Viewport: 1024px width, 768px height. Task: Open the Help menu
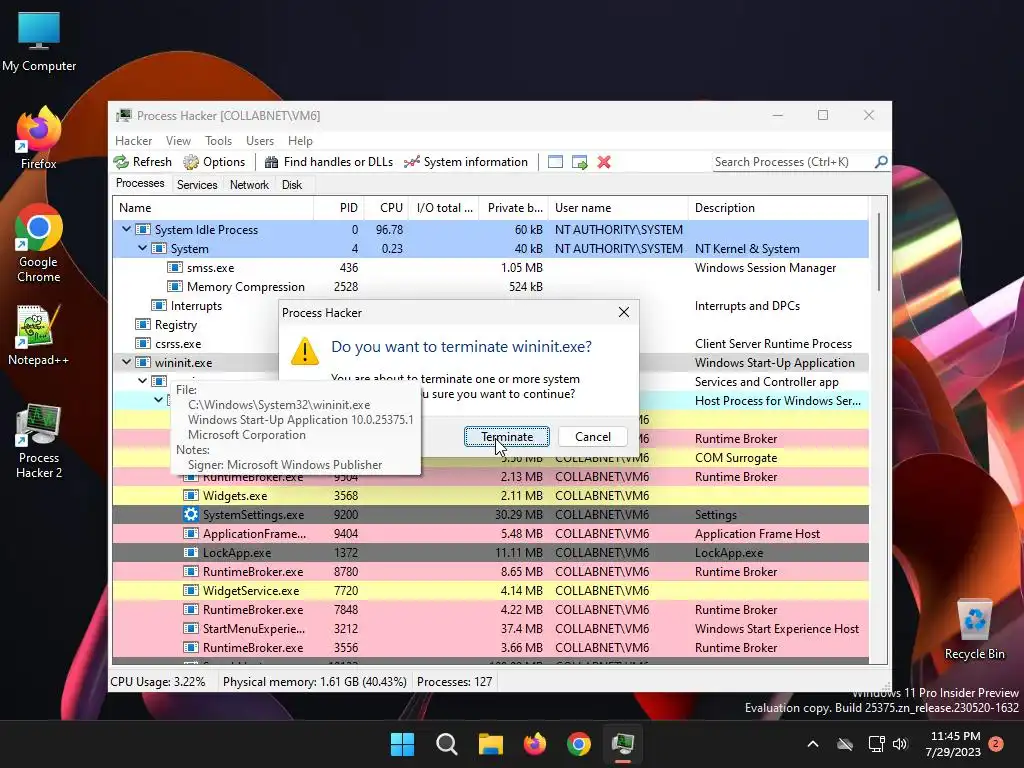click(300, 140)
